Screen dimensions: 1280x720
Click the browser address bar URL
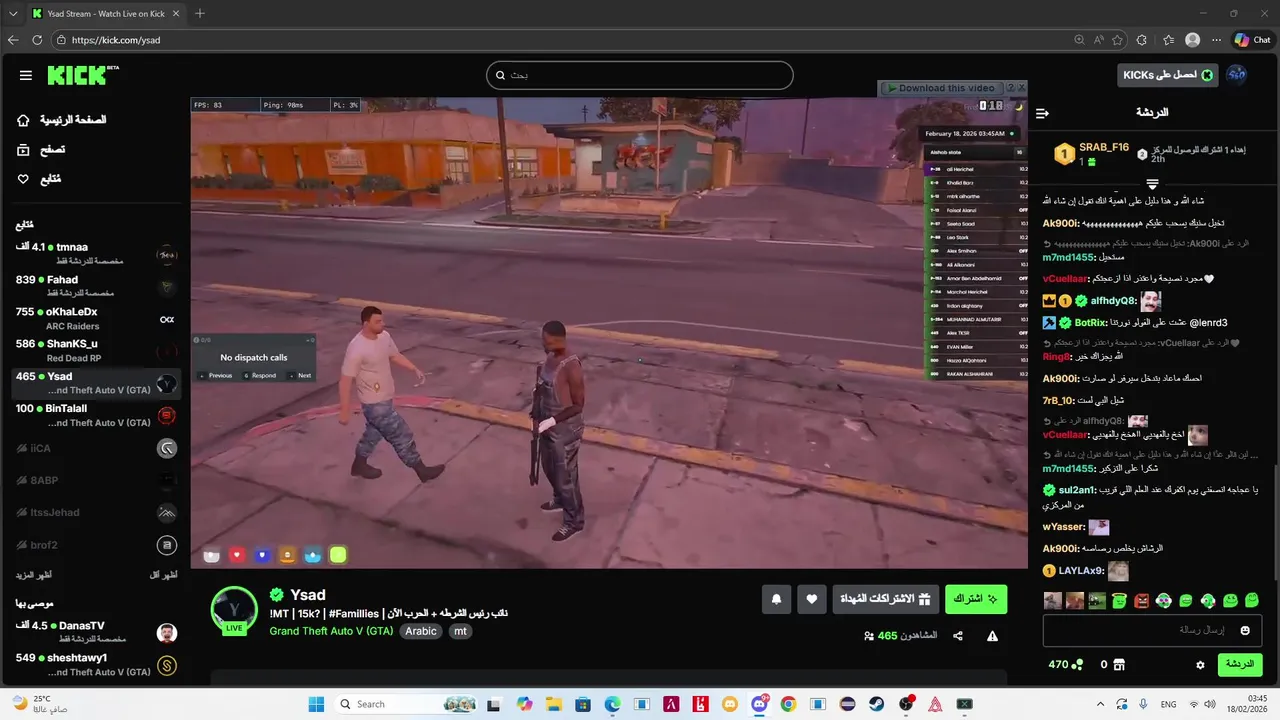tap(116, 40)
